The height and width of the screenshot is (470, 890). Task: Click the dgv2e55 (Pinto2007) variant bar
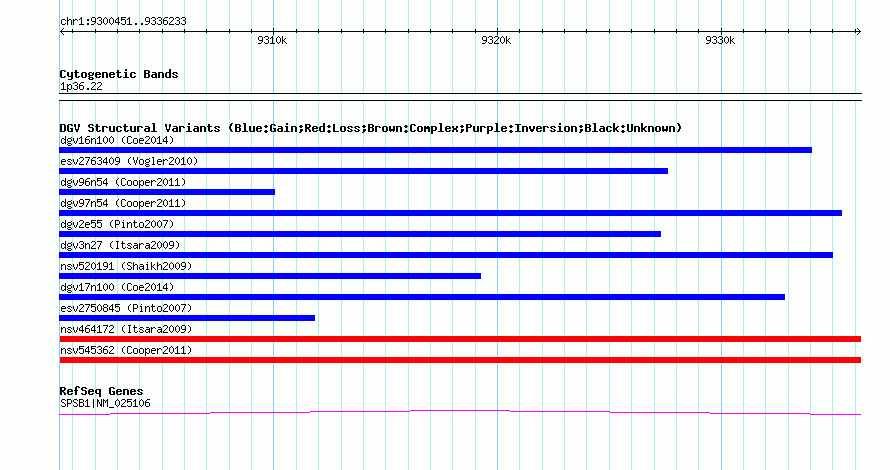(x=360, y=234)
